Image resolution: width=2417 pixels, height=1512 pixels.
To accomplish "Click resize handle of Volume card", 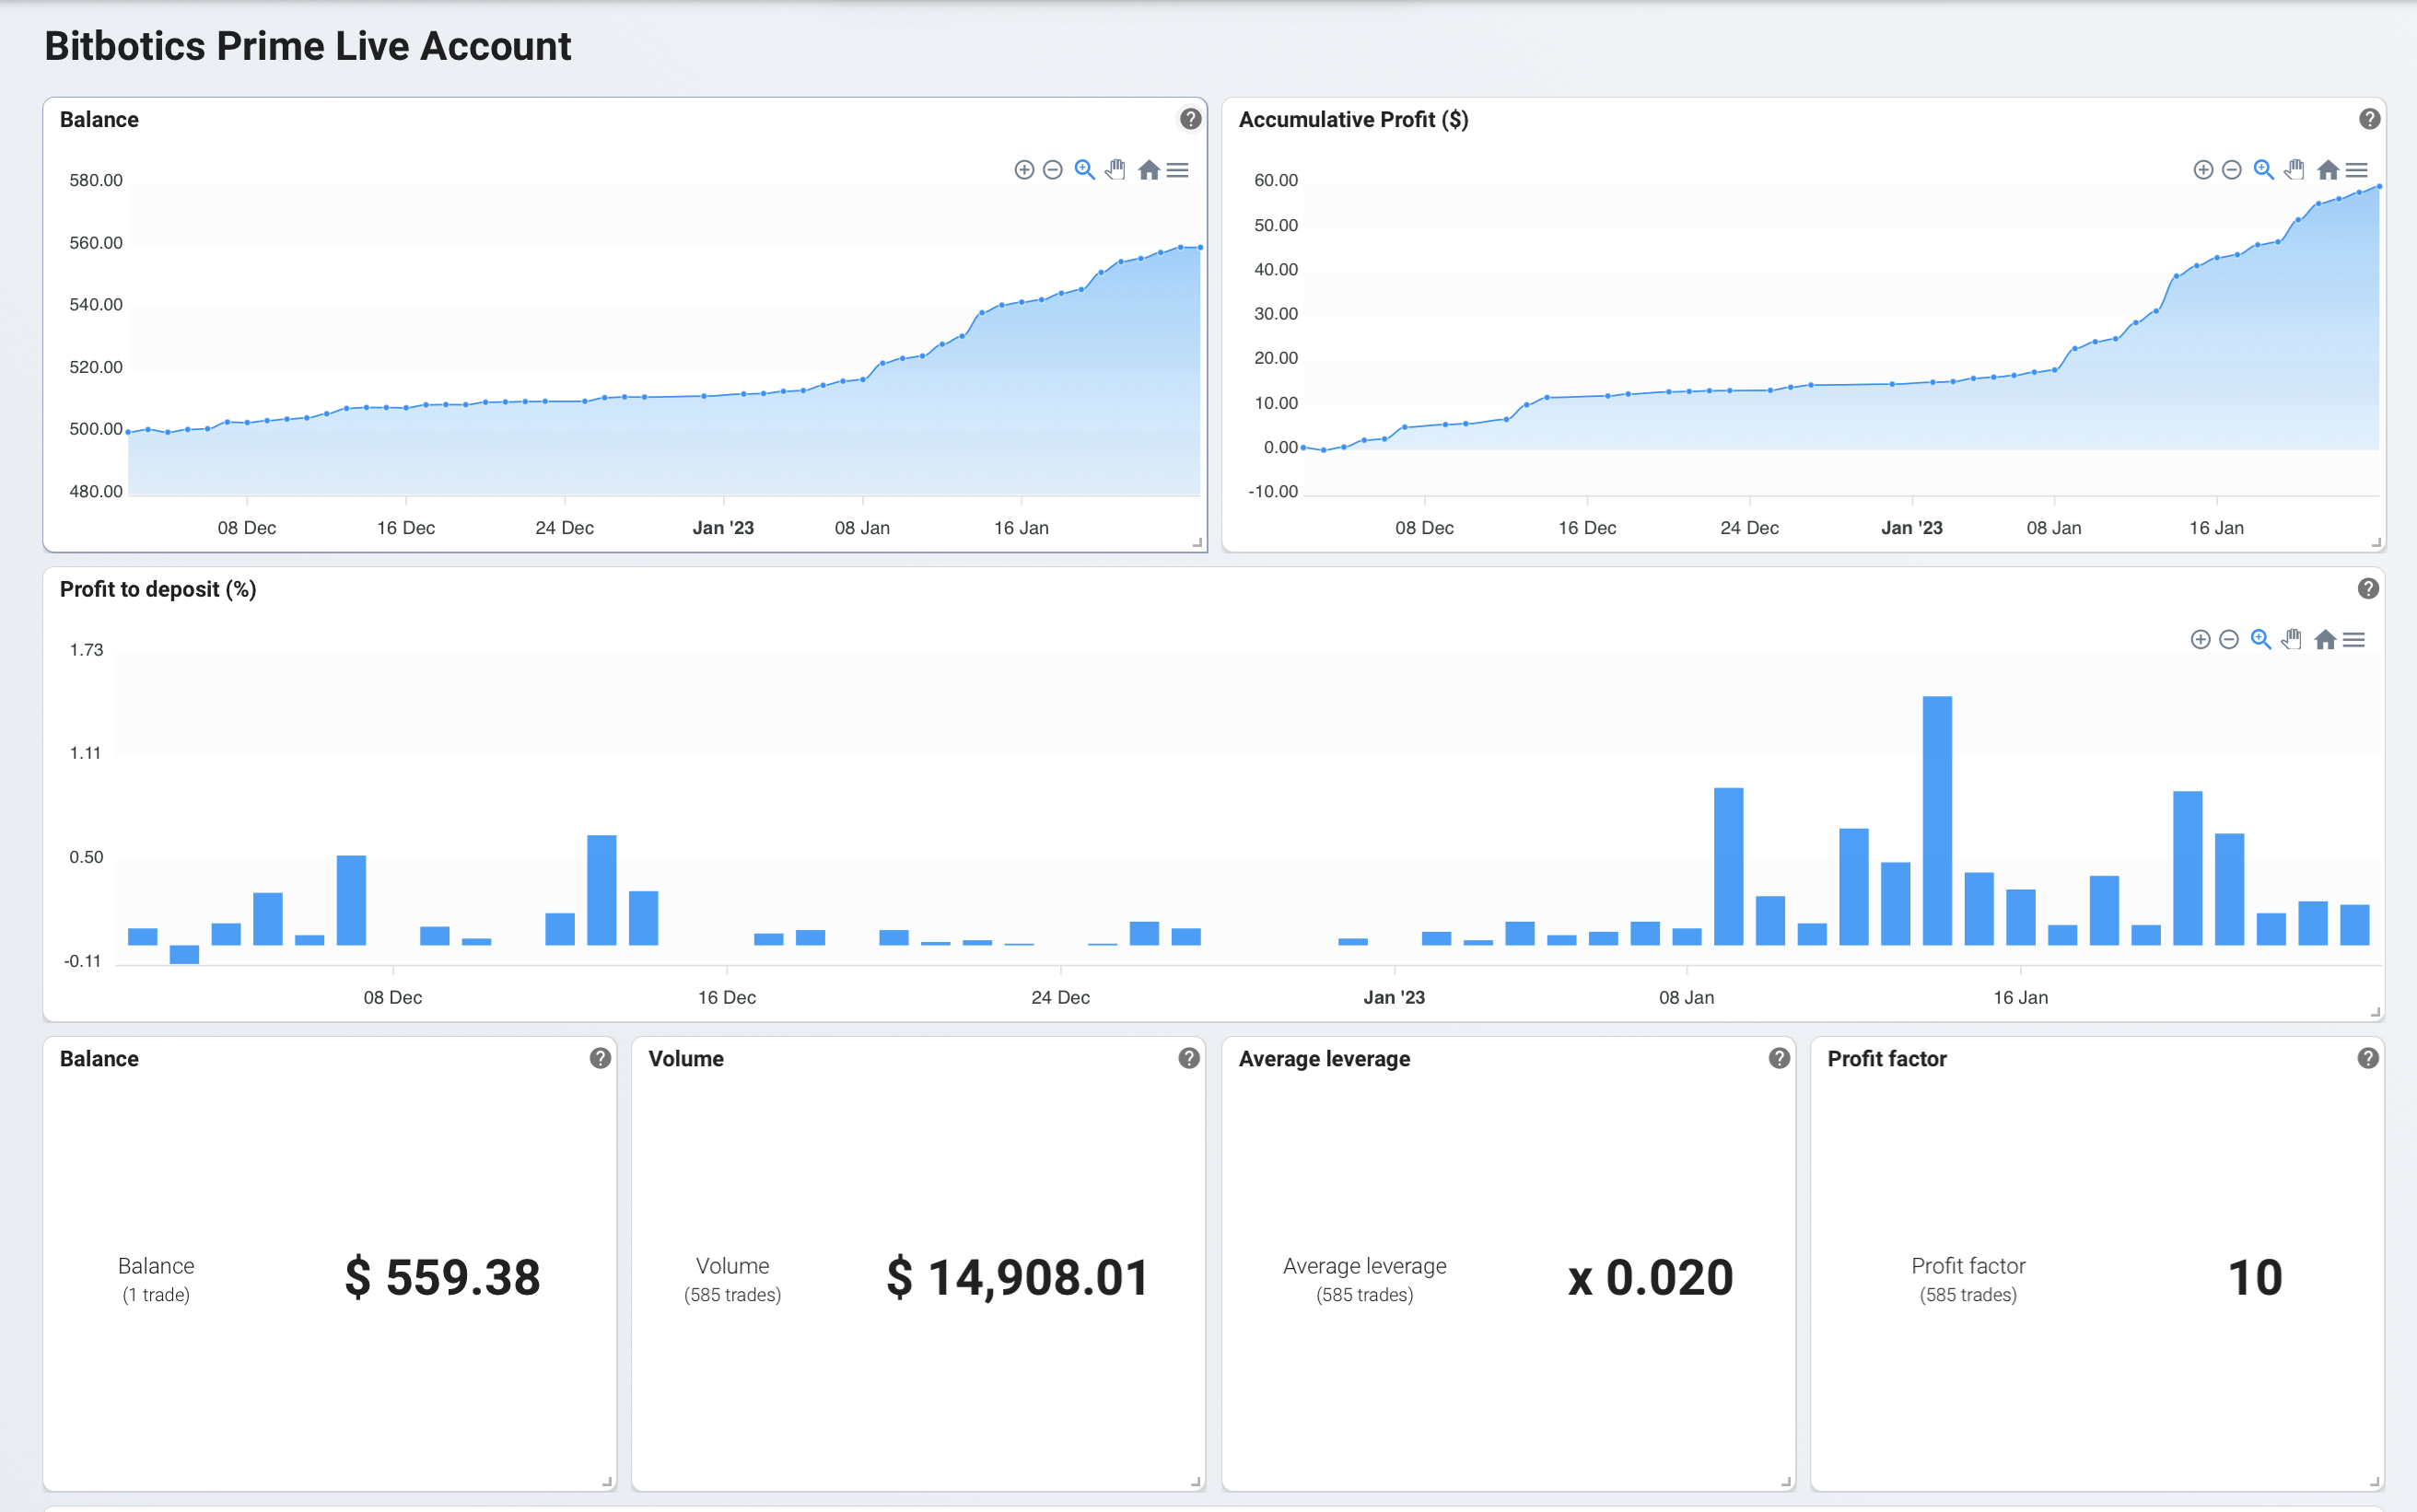I will [x=1196, y=1482].
